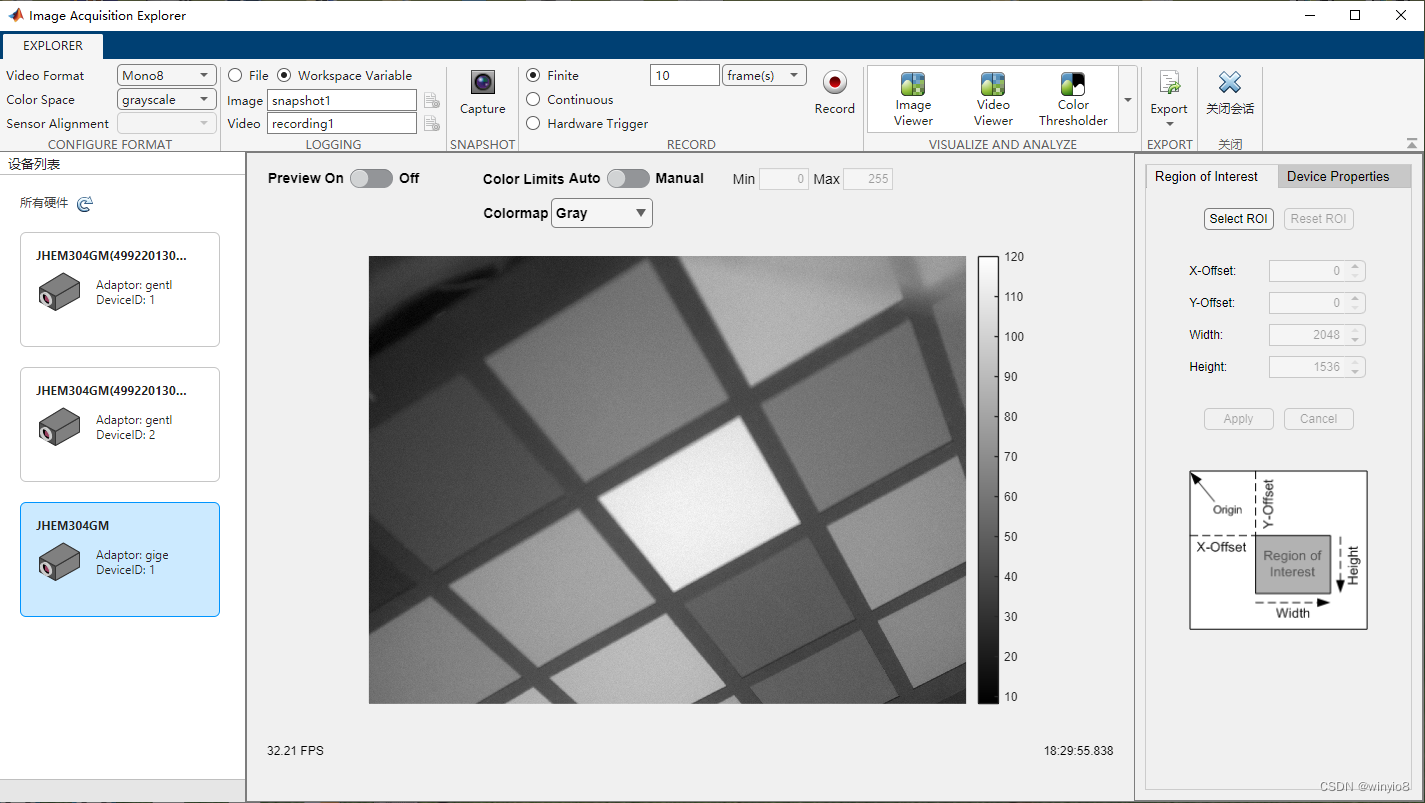Toggle Preview from On to Off
The height and width of the screenshot is (803, 1425).
(371, 178)
